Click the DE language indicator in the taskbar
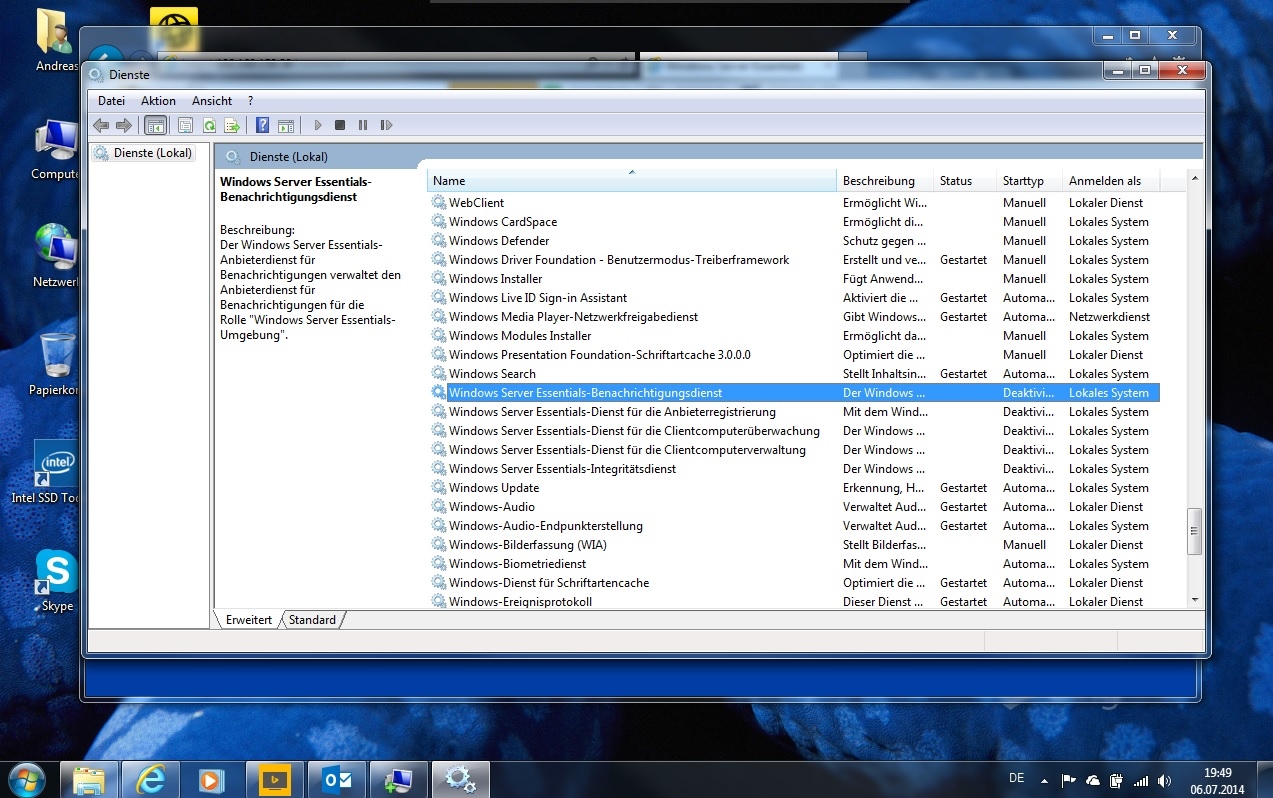Image resolution: width=1273 pixels, height=798 pixels. tap(1017, 778)
